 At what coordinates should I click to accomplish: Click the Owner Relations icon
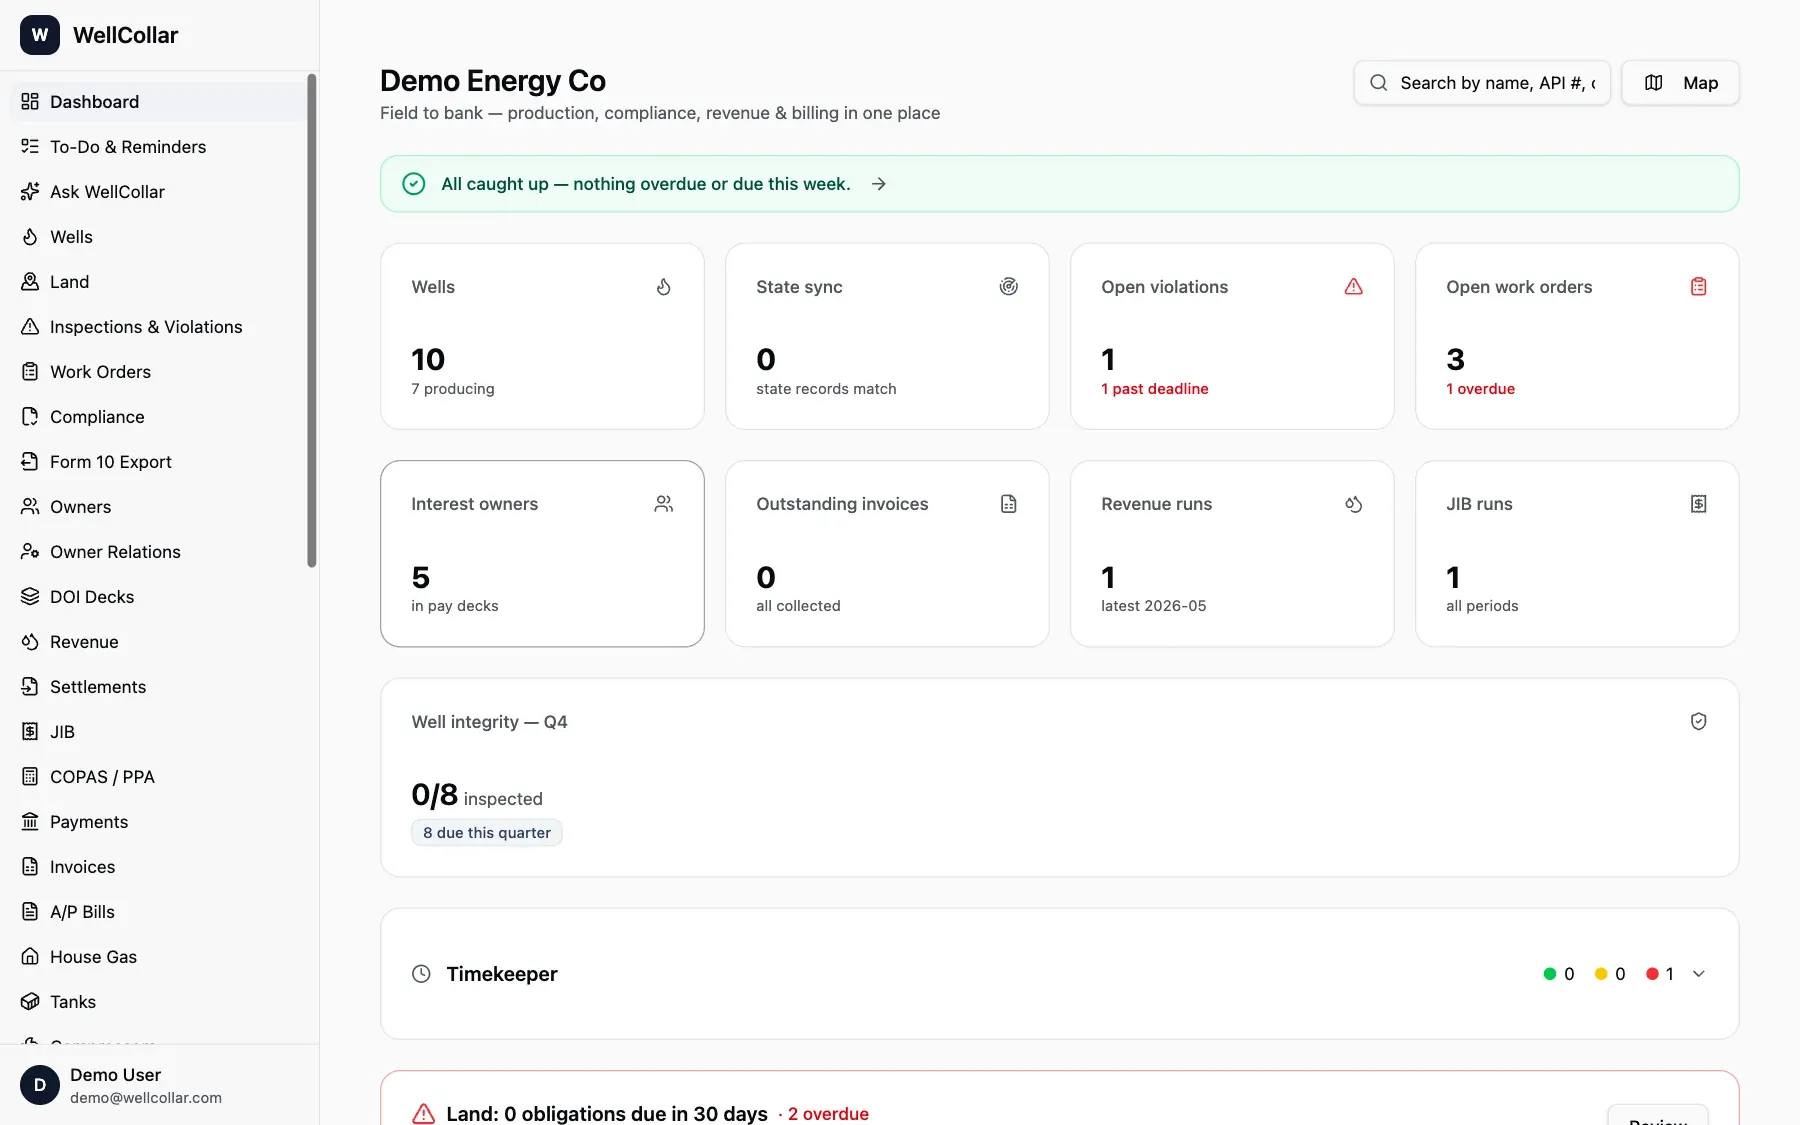pyautogui.click(x=30, y=552)
